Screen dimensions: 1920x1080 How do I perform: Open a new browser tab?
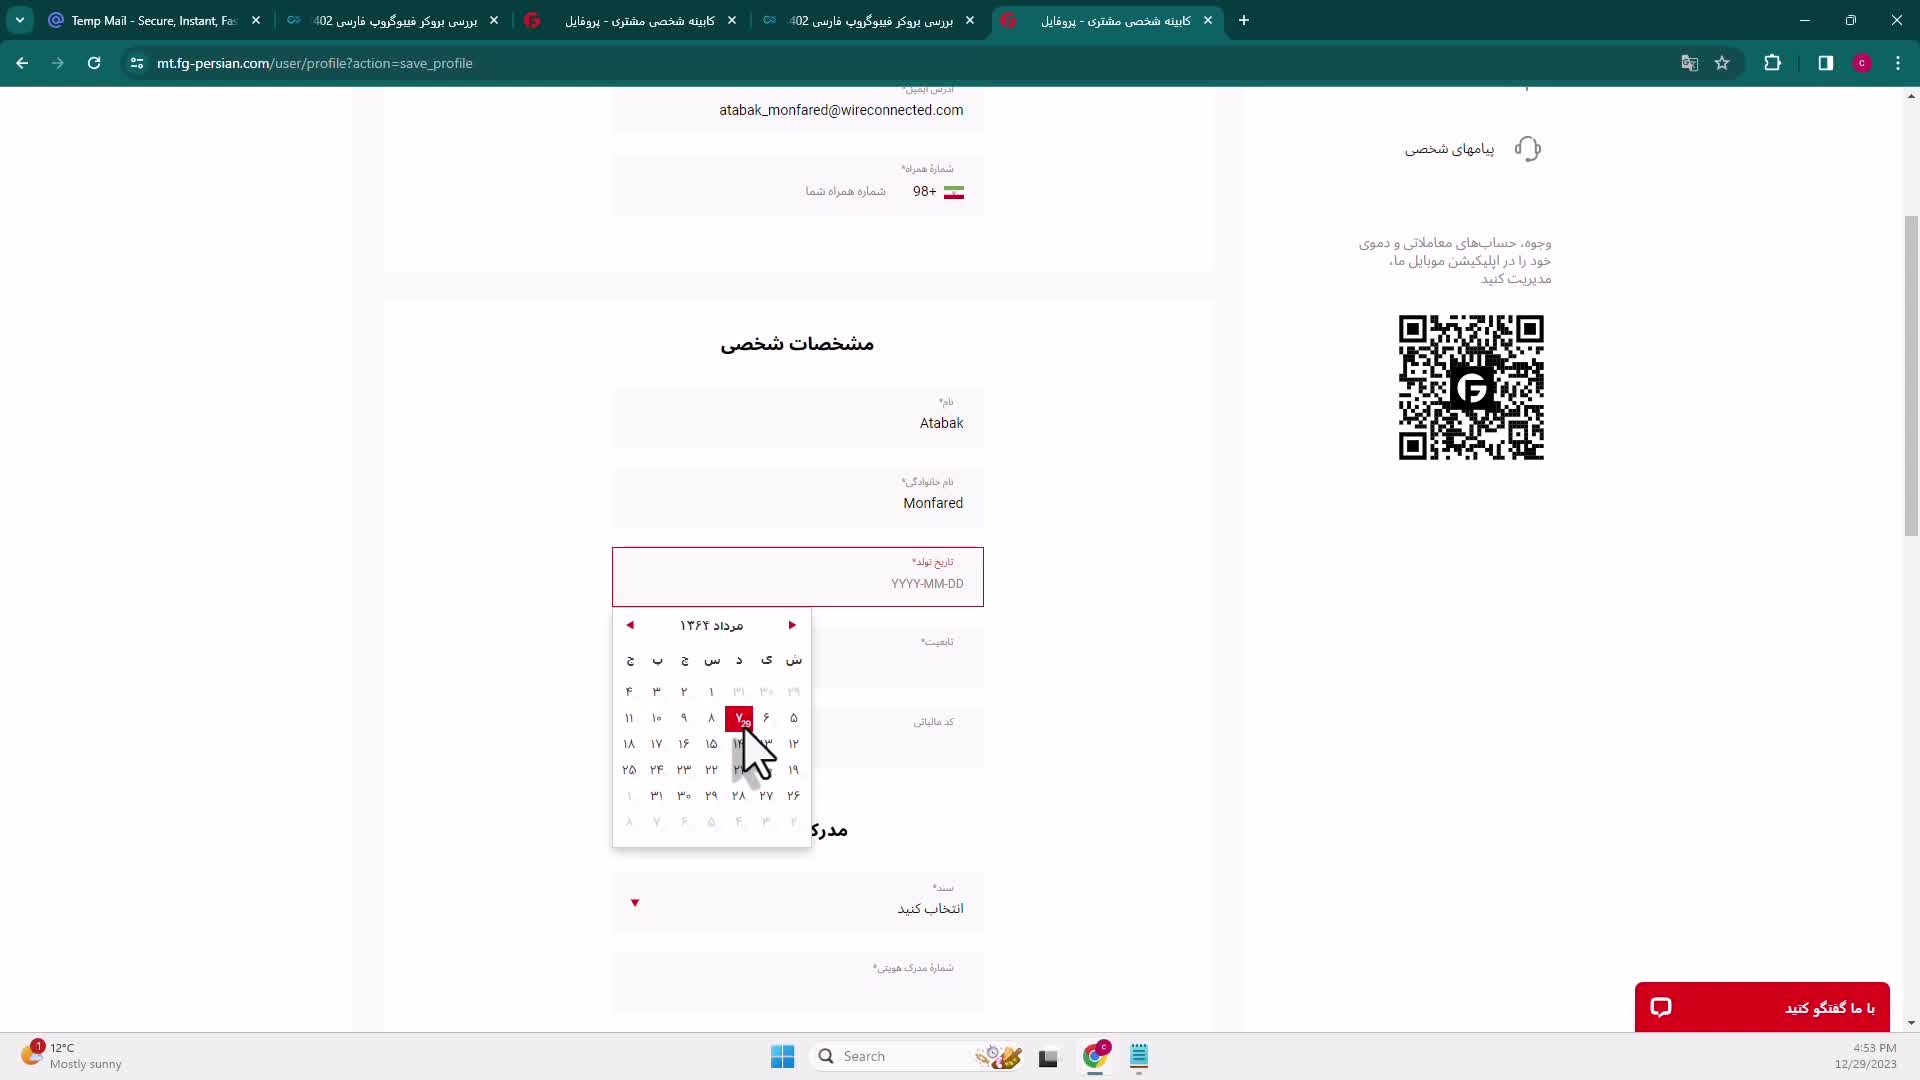(x=1243, y=20)
